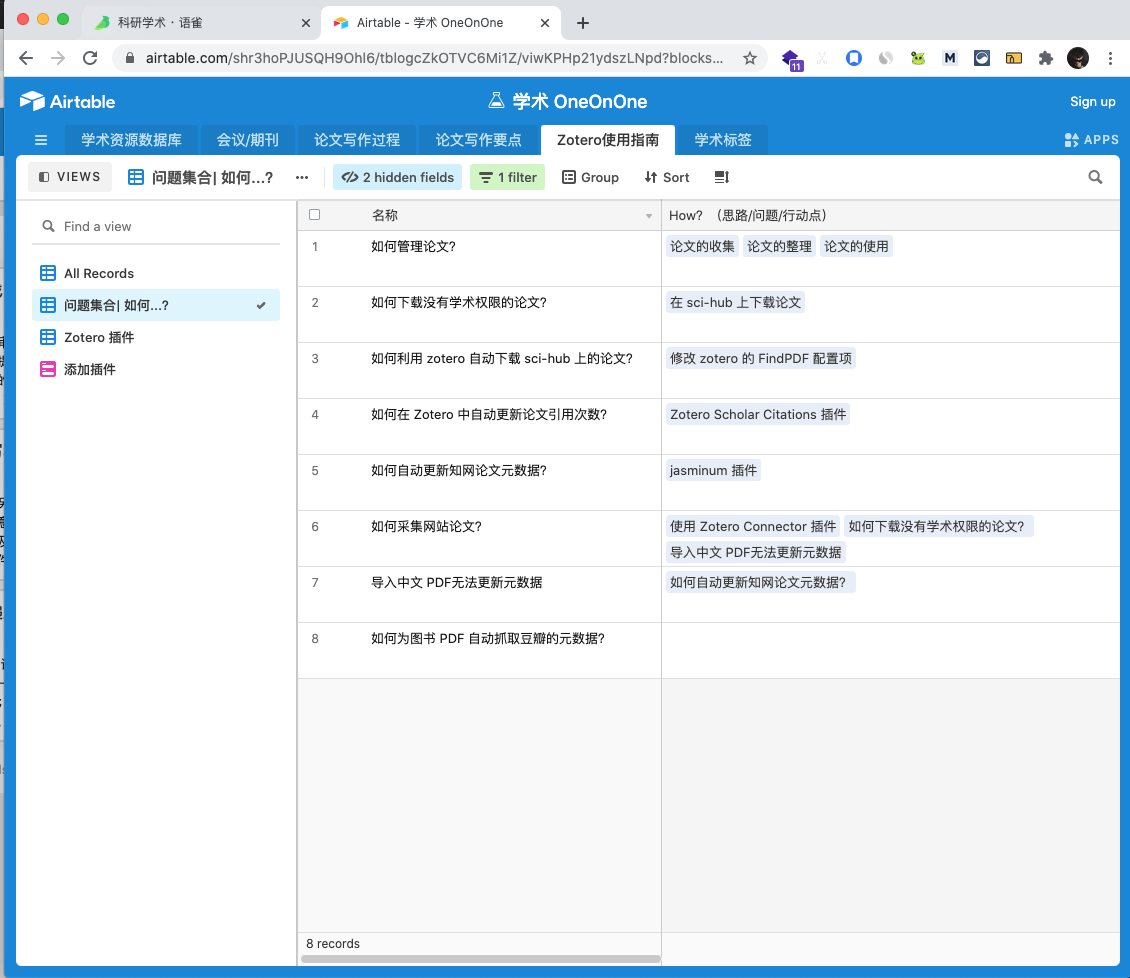The height and width of the screenshot is (978, 1130).
Task: Open the 2 hidden fields menu
Action: click(x=398, y=177)
